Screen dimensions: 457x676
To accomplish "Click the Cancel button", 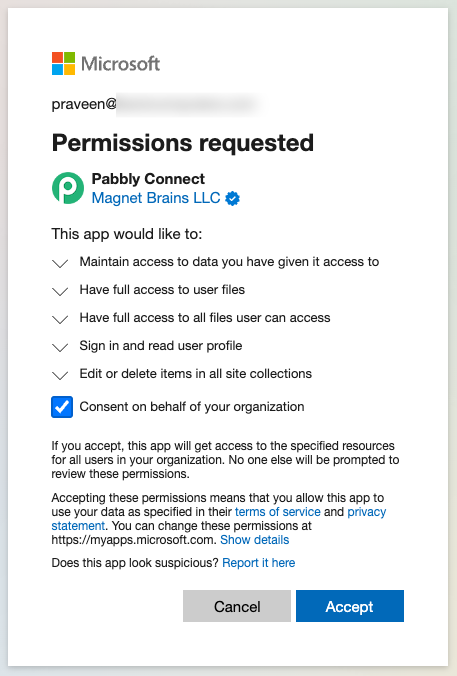I will pos(237,606).
